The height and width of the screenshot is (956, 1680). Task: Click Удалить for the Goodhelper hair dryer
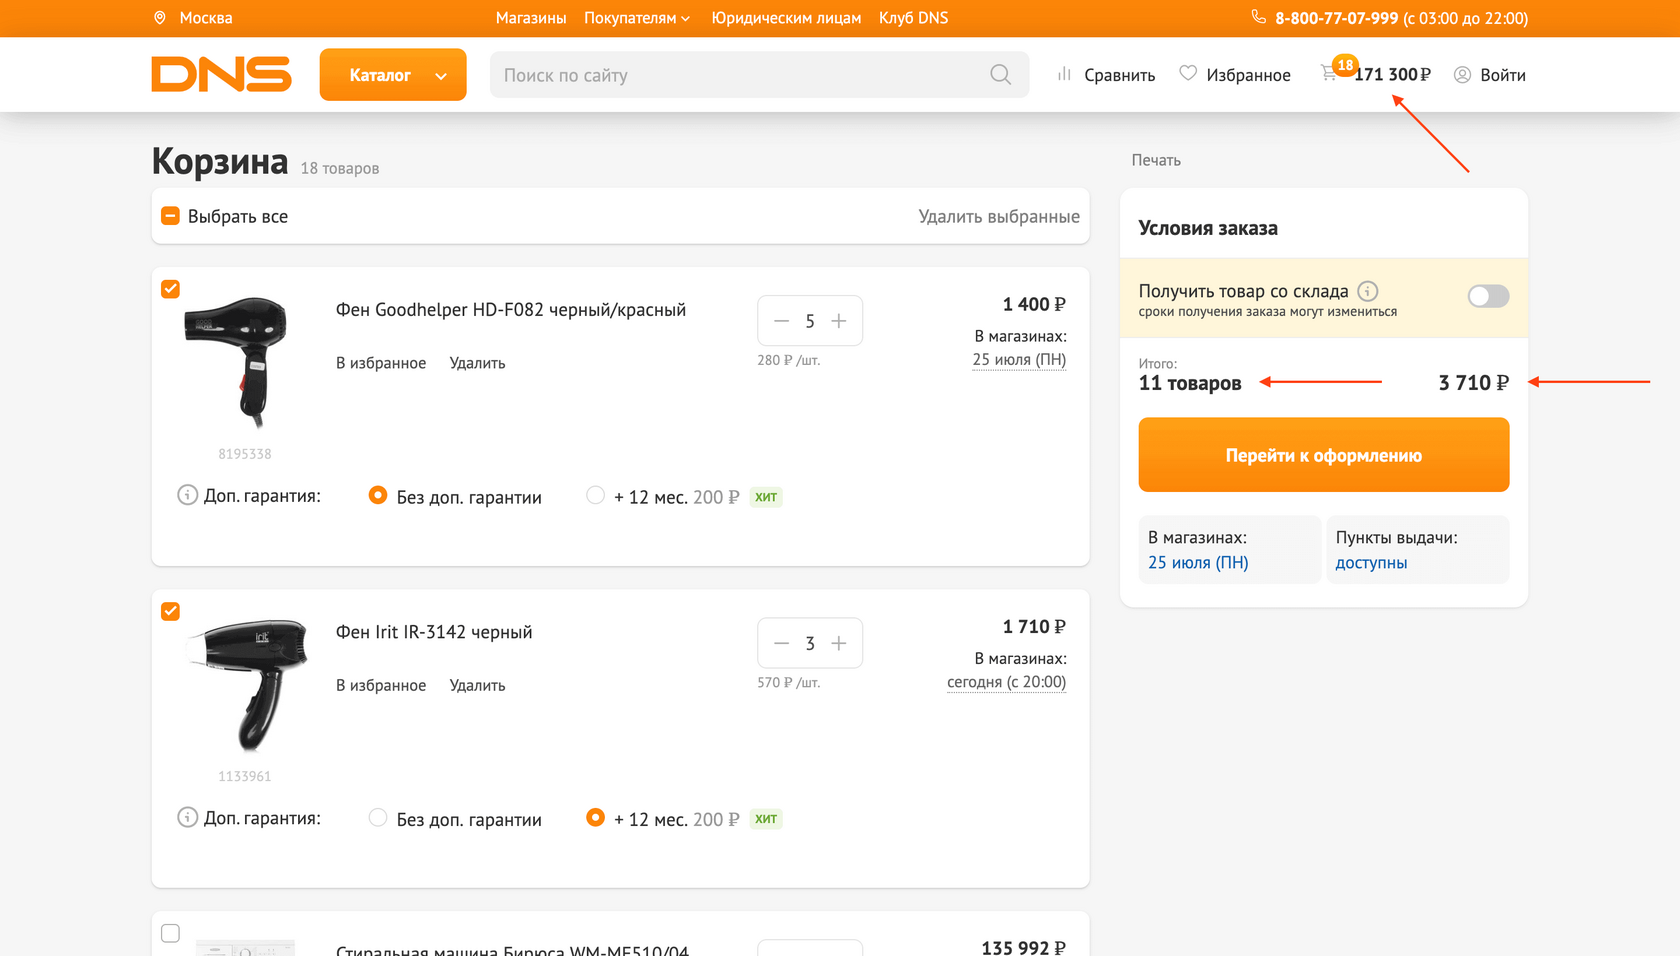tap(477, 363)
